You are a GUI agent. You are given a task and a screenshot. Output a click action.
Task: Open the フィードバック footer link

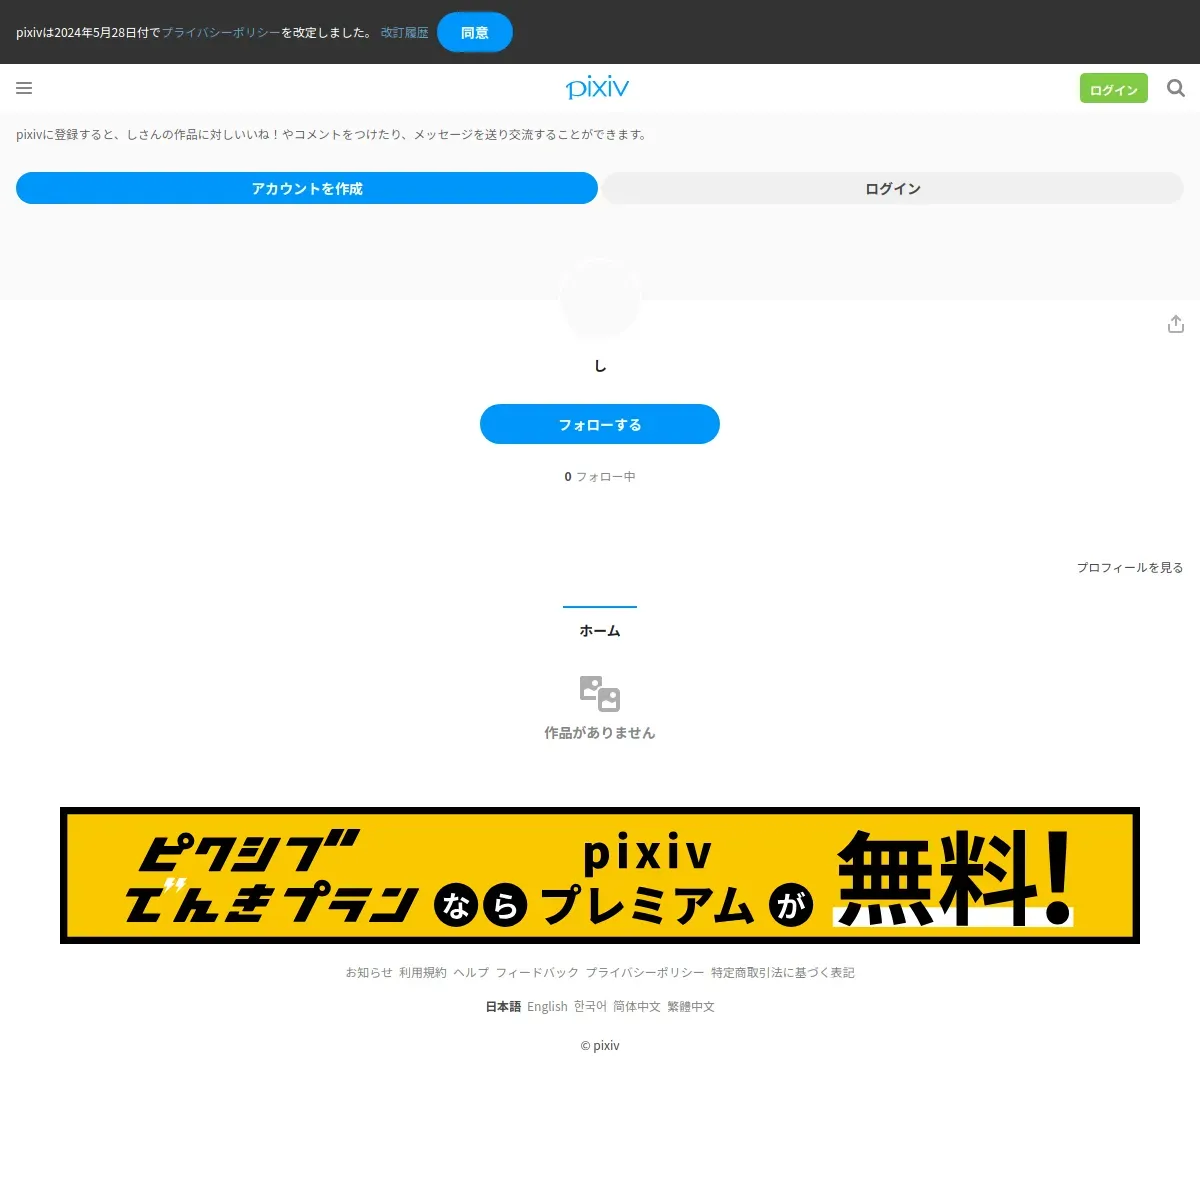click(537, 972)
